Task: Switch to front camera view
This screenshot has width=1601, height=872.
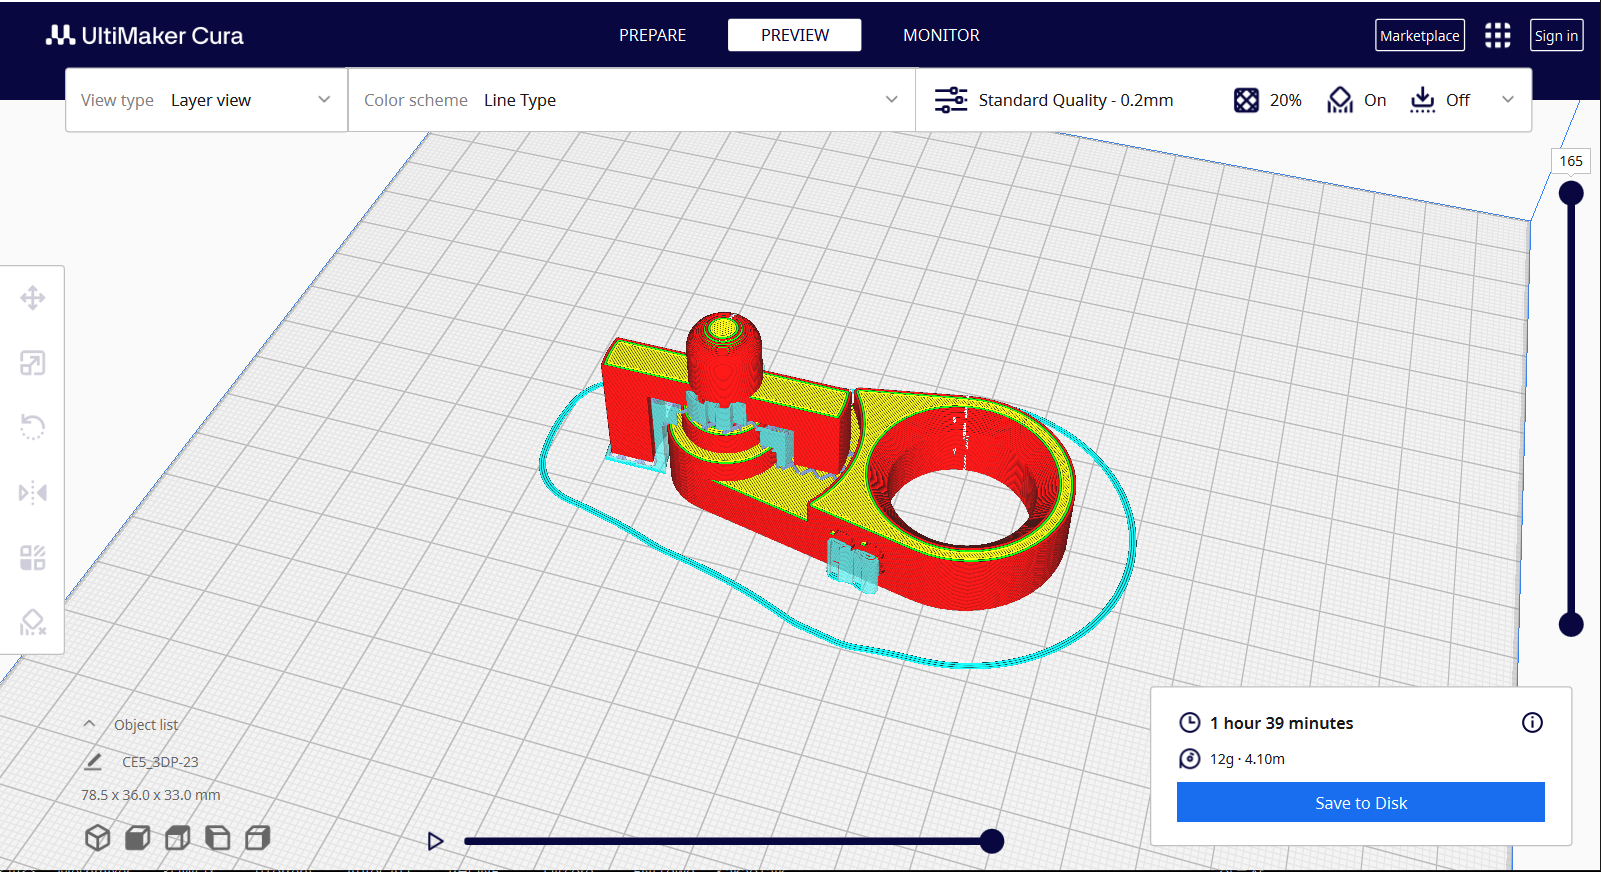Action: click(137, 838)
